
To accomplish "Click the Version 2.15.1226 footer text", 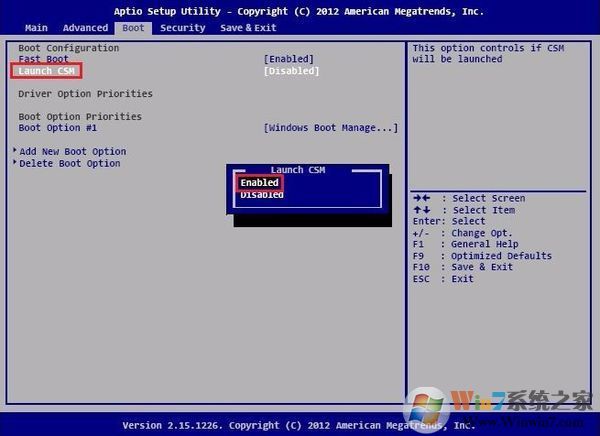I will (298, 425).
